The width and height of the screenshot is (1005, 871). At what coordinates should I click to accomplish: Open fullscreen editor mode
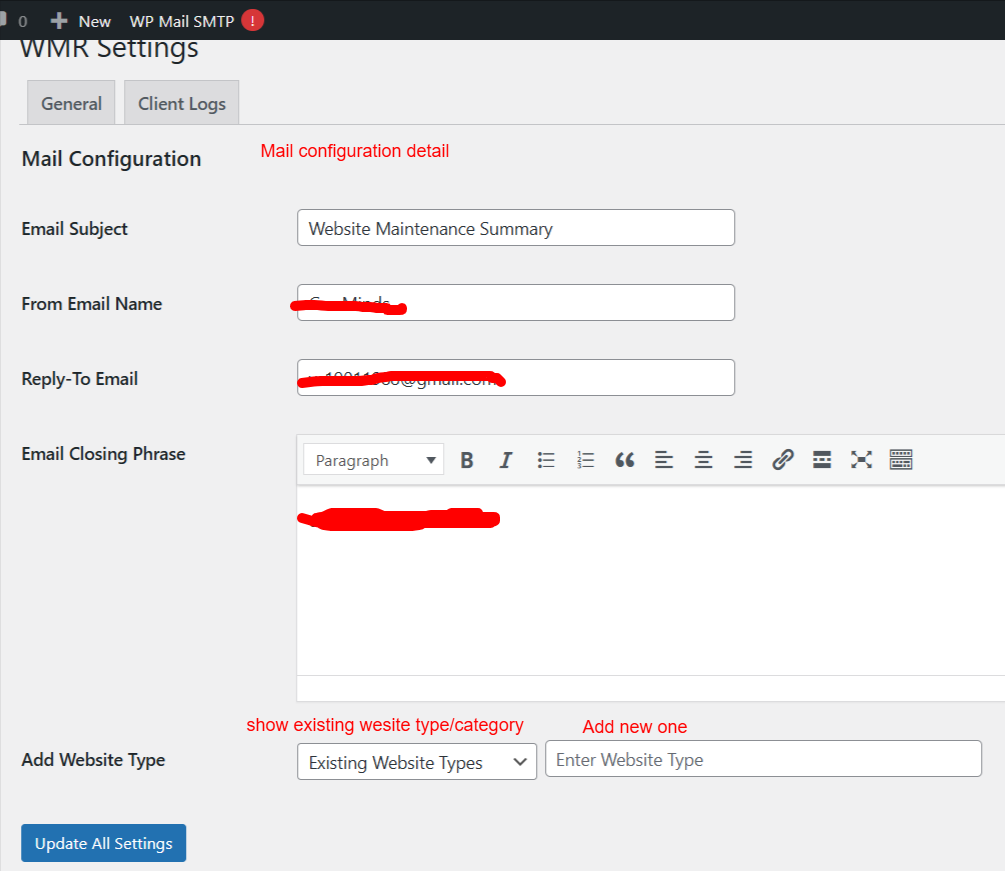[x=861, y=460]
